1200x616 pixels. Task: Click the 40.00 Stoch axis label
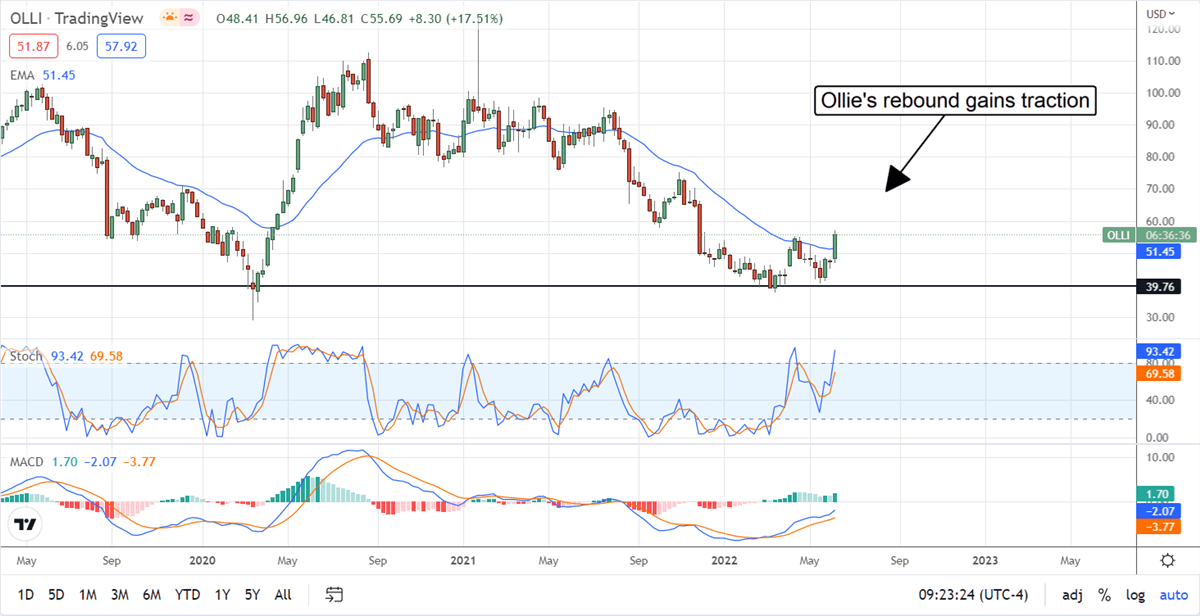coord(1162,400)
